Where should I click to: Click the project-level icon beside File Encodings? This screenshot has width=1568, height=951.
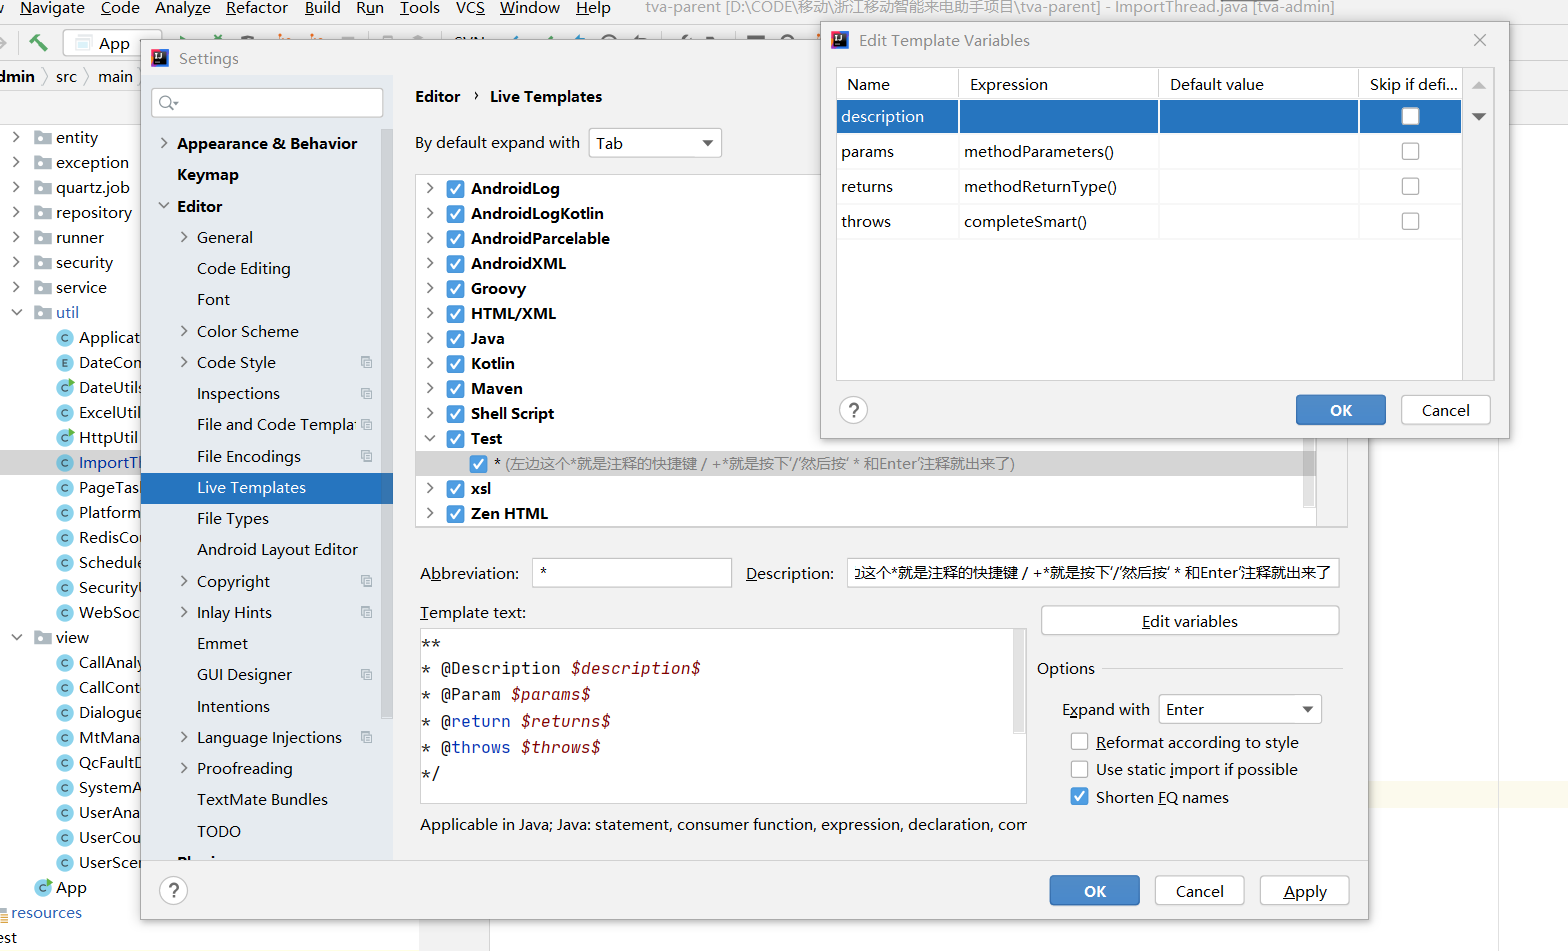click(x=366, y=456)
